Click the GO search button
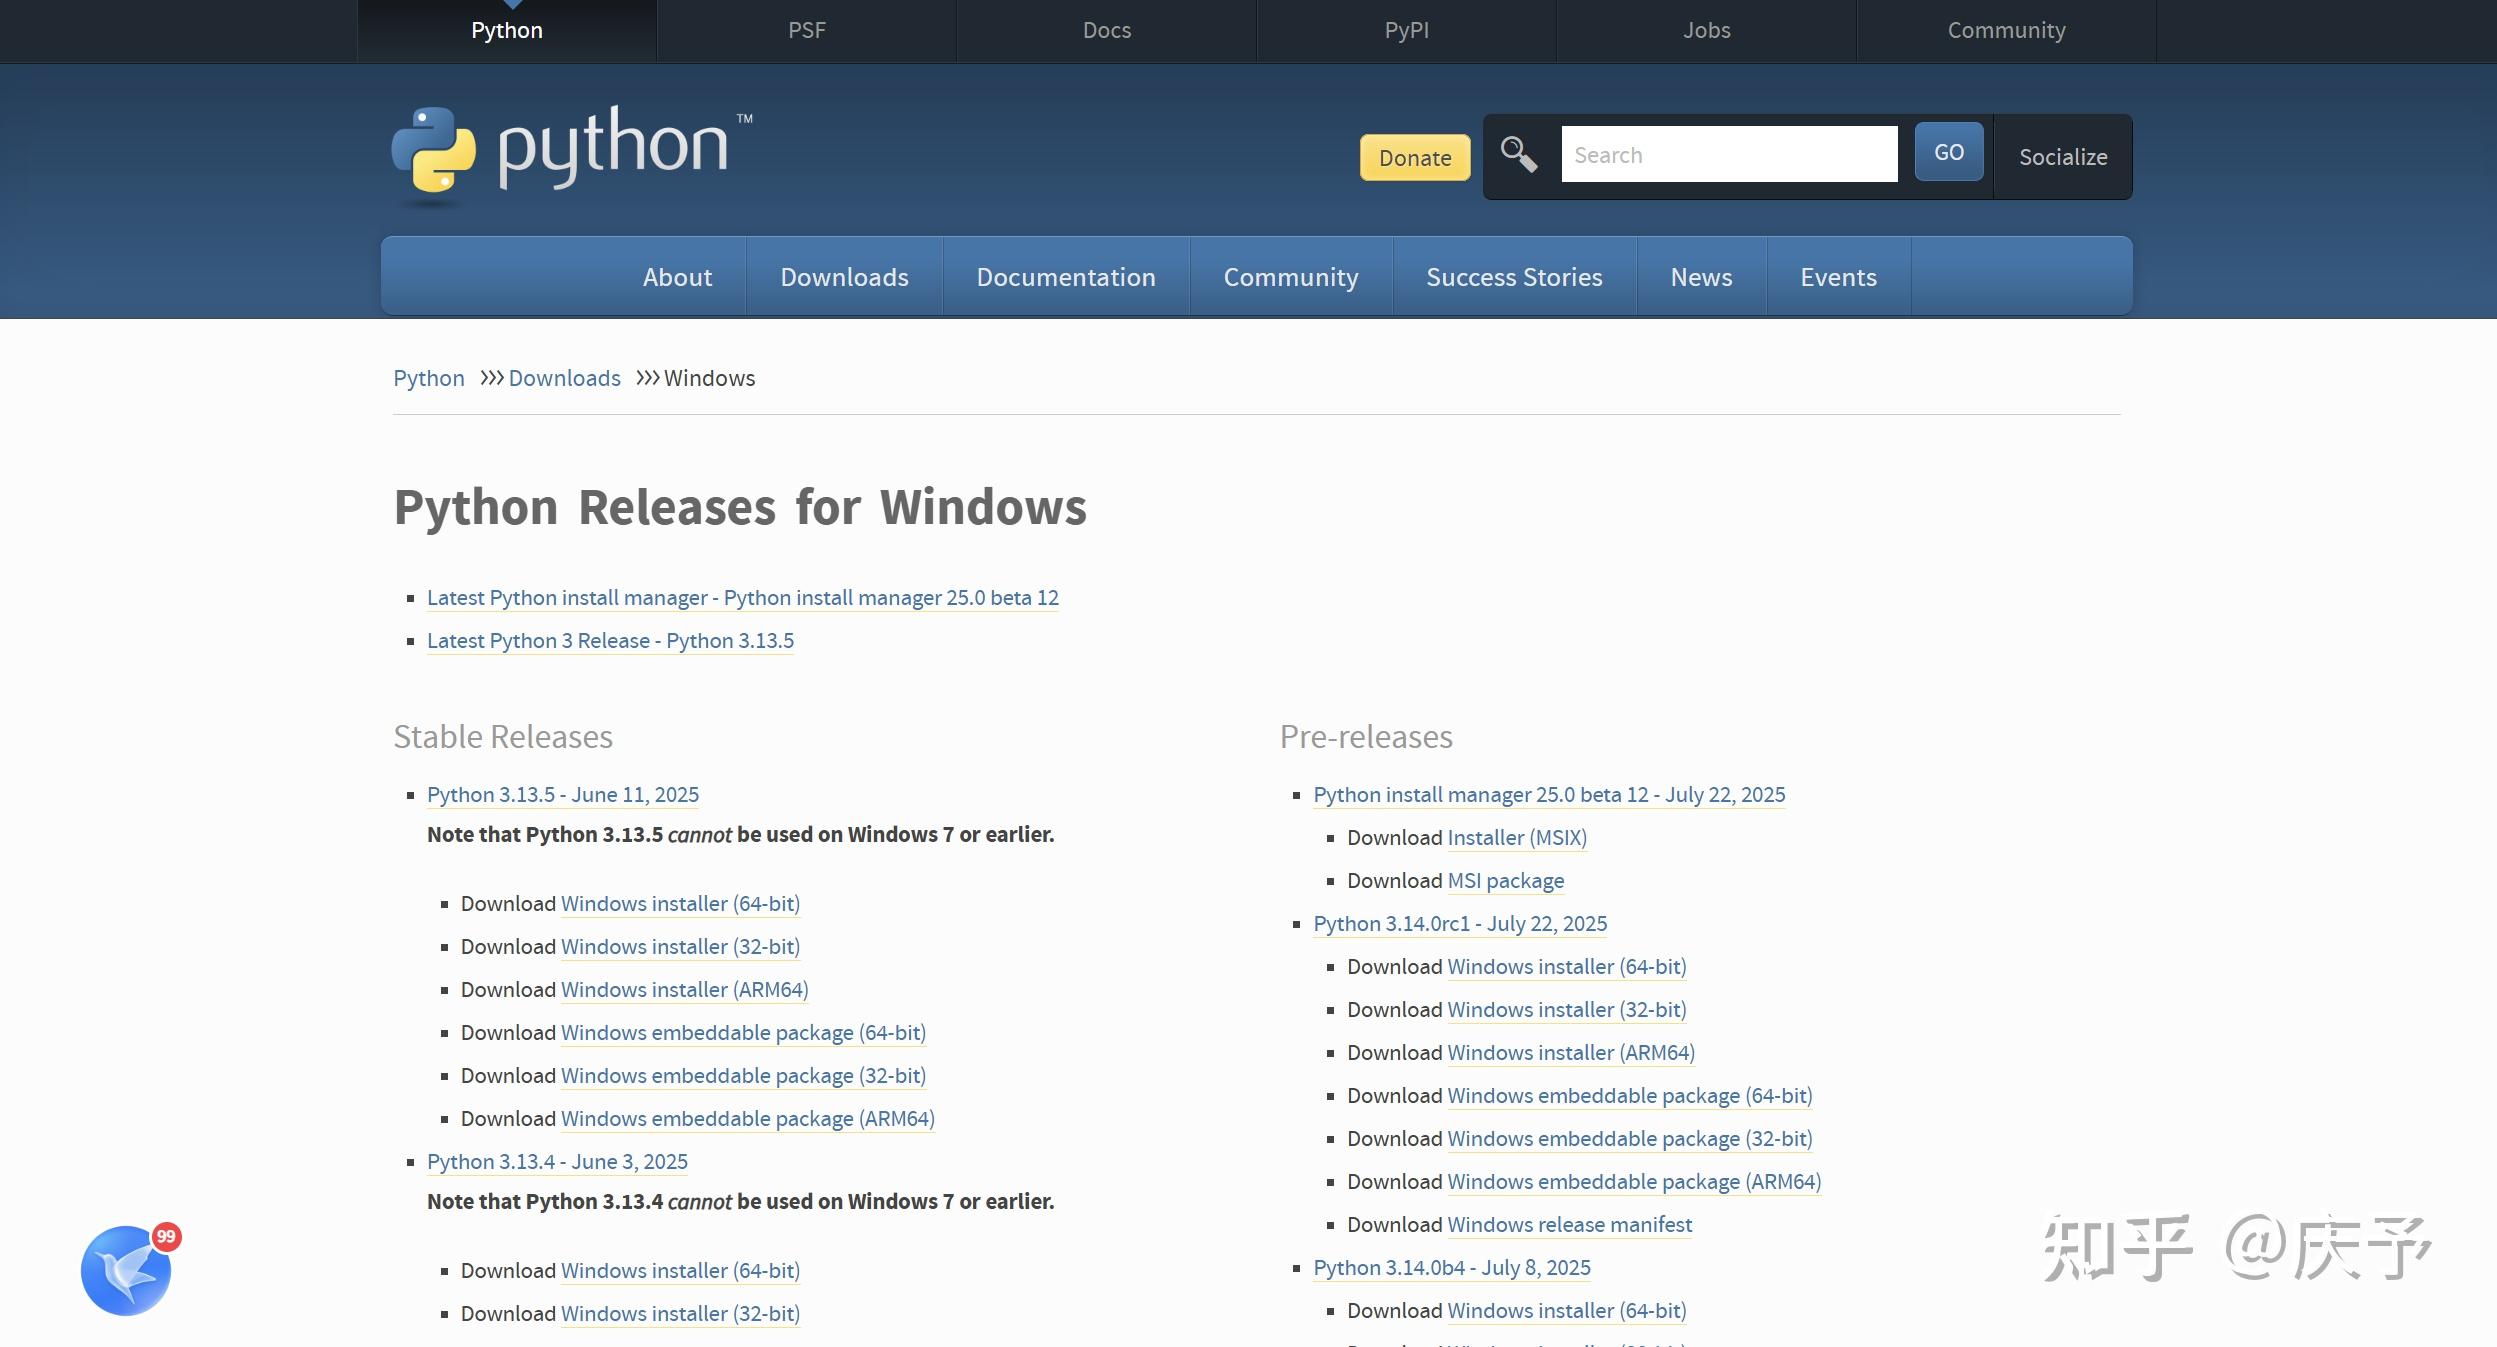The width and height of the screenshot is (2497, 1347). point(1946,152)
